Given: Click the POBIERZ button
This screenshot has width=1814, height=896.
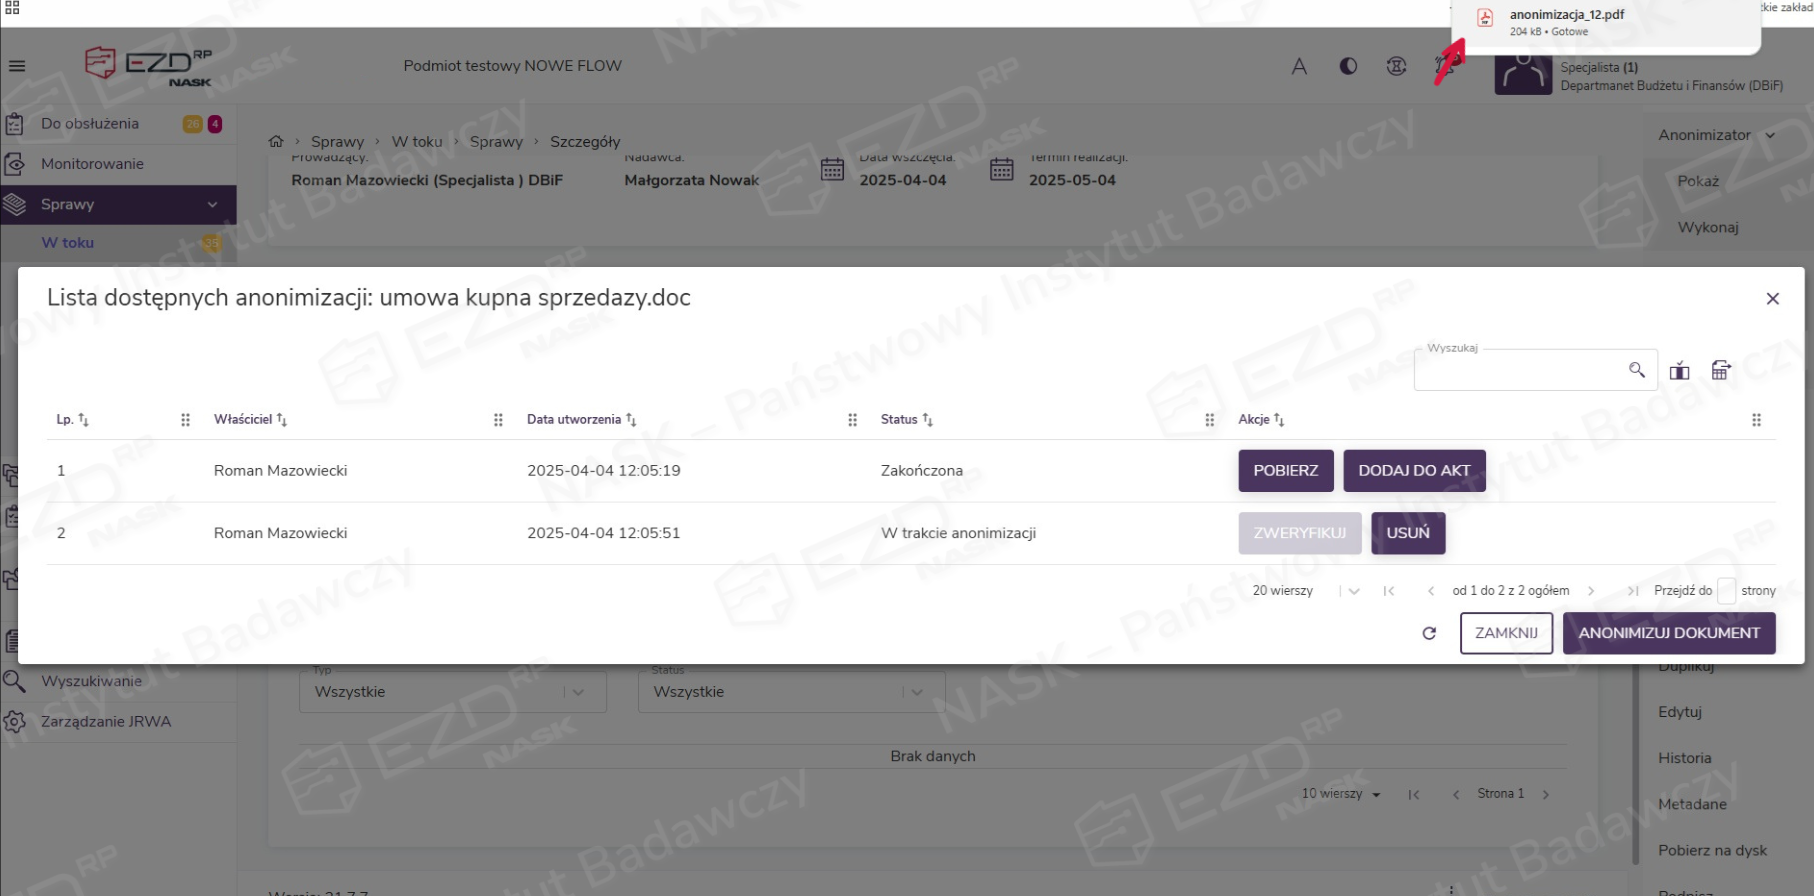Looking at the screenshot, I should click(x=1285, y=471).
